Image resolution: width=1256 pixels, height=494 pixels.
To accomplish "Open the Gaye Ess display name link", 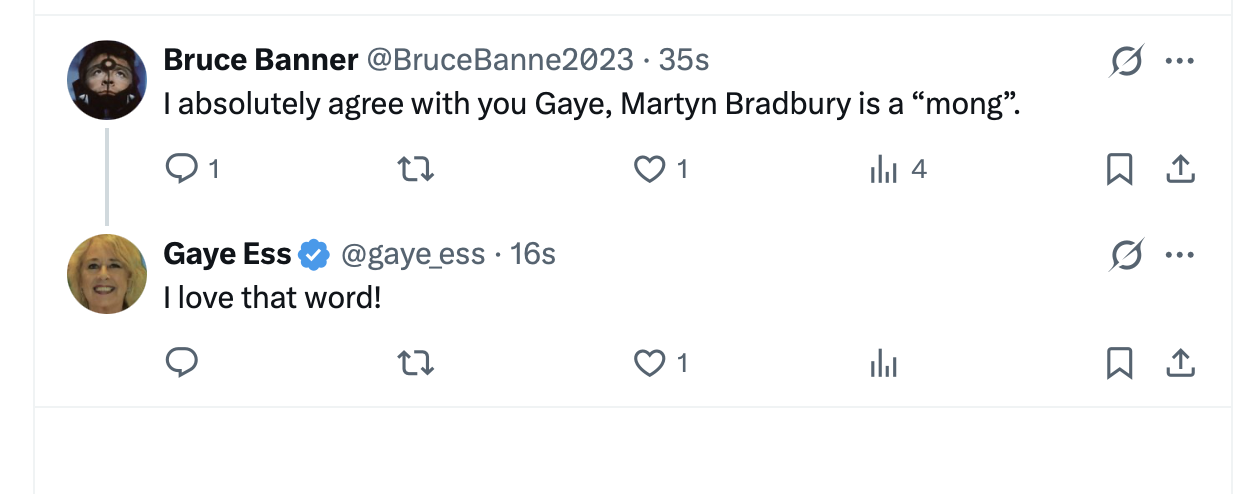I will coord(227,255).
